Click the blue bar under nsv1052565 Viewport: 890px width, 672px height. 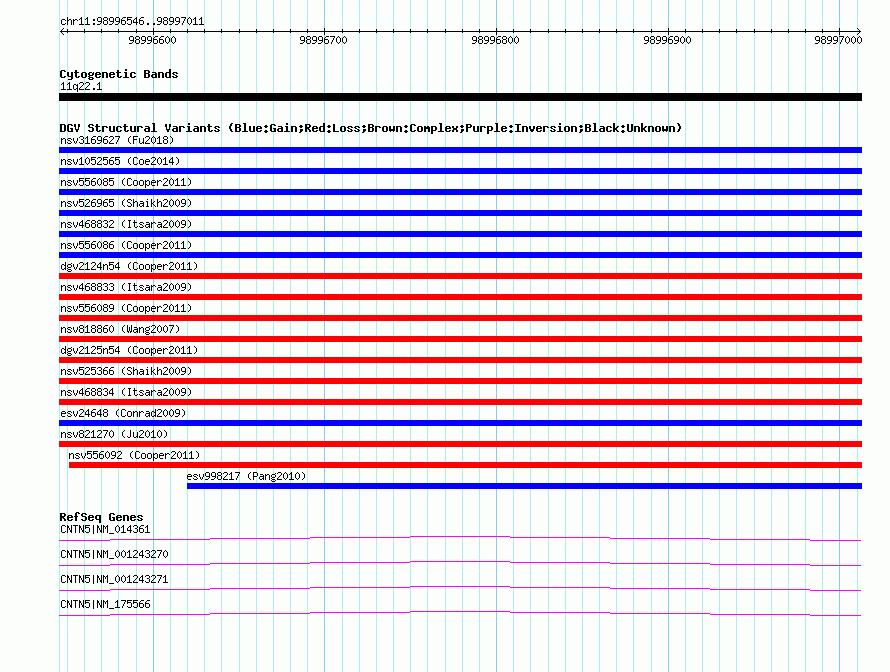coord(460,171)
